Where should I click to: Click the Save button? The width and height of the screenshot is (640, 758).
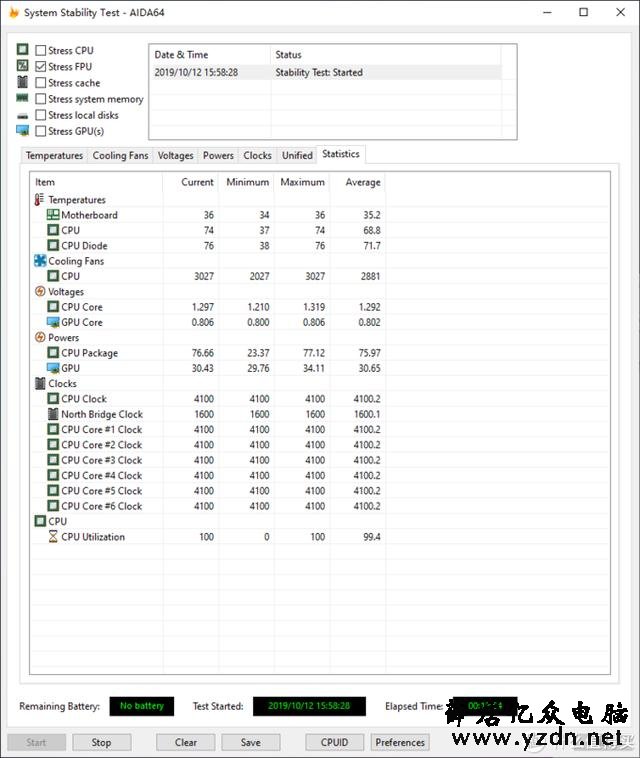click(x=250, y=742)
